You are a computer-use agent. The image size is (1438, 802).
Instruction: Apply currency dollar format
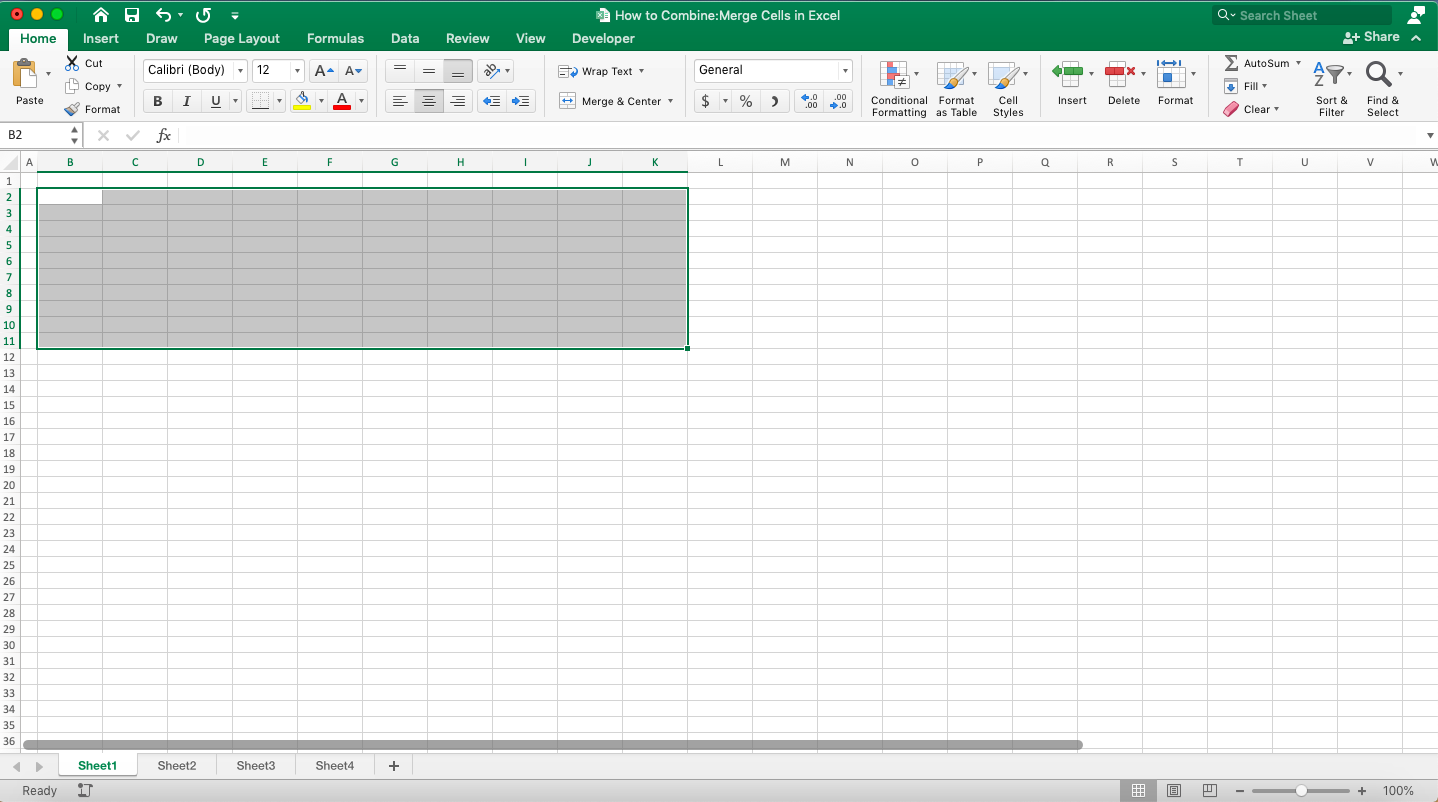click(706, 101)
